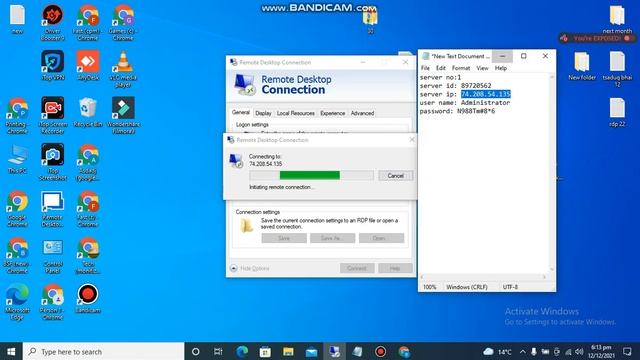
Task: Switch to the Local Resources tab
Action: 296,113
